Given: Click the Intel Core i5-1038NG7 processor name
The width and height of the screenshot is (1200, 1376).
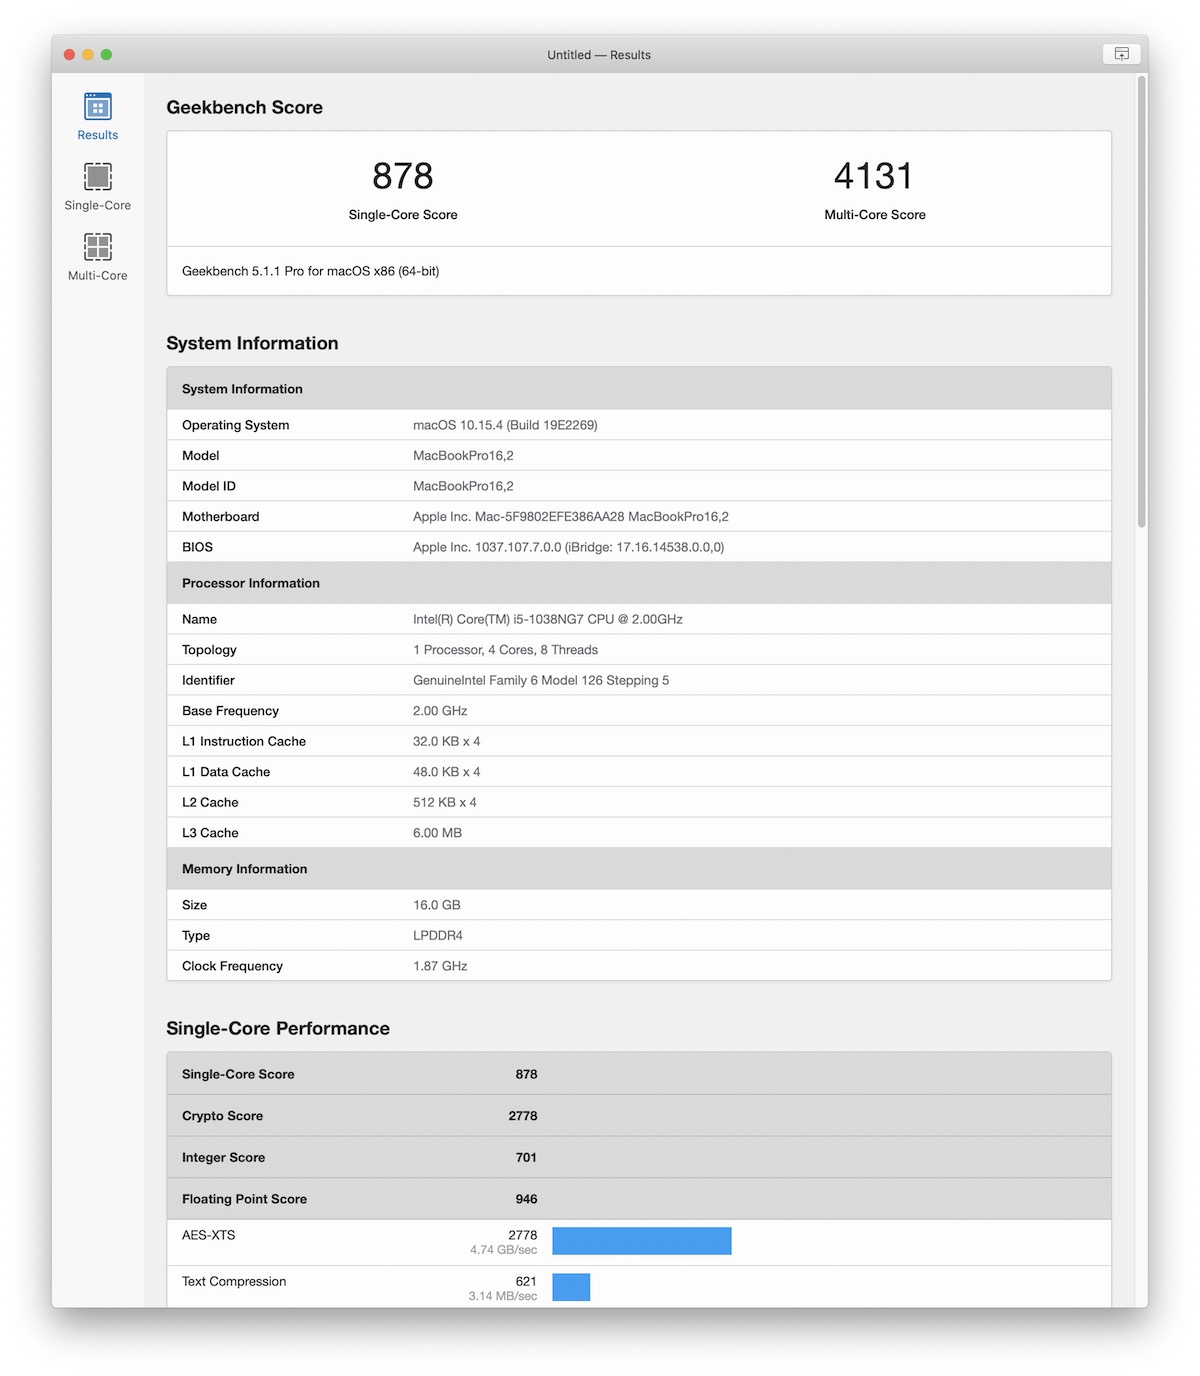Looking at the screenshot, I should point(547,619).
